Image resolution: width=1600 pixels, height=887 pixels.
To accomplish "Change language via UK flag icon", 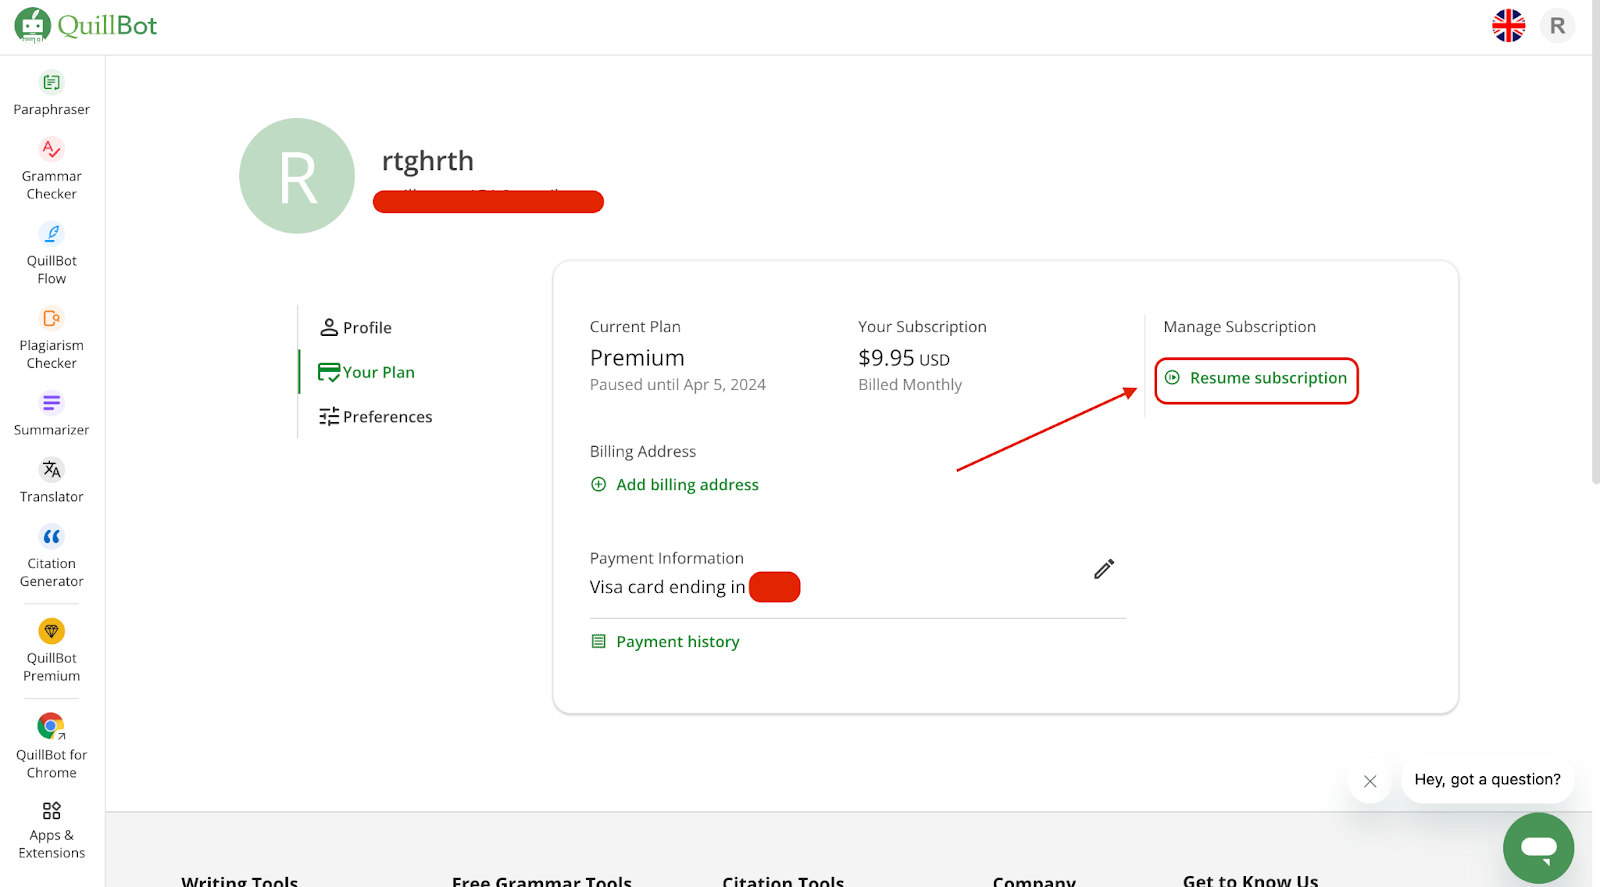I will pos(1508,26).
